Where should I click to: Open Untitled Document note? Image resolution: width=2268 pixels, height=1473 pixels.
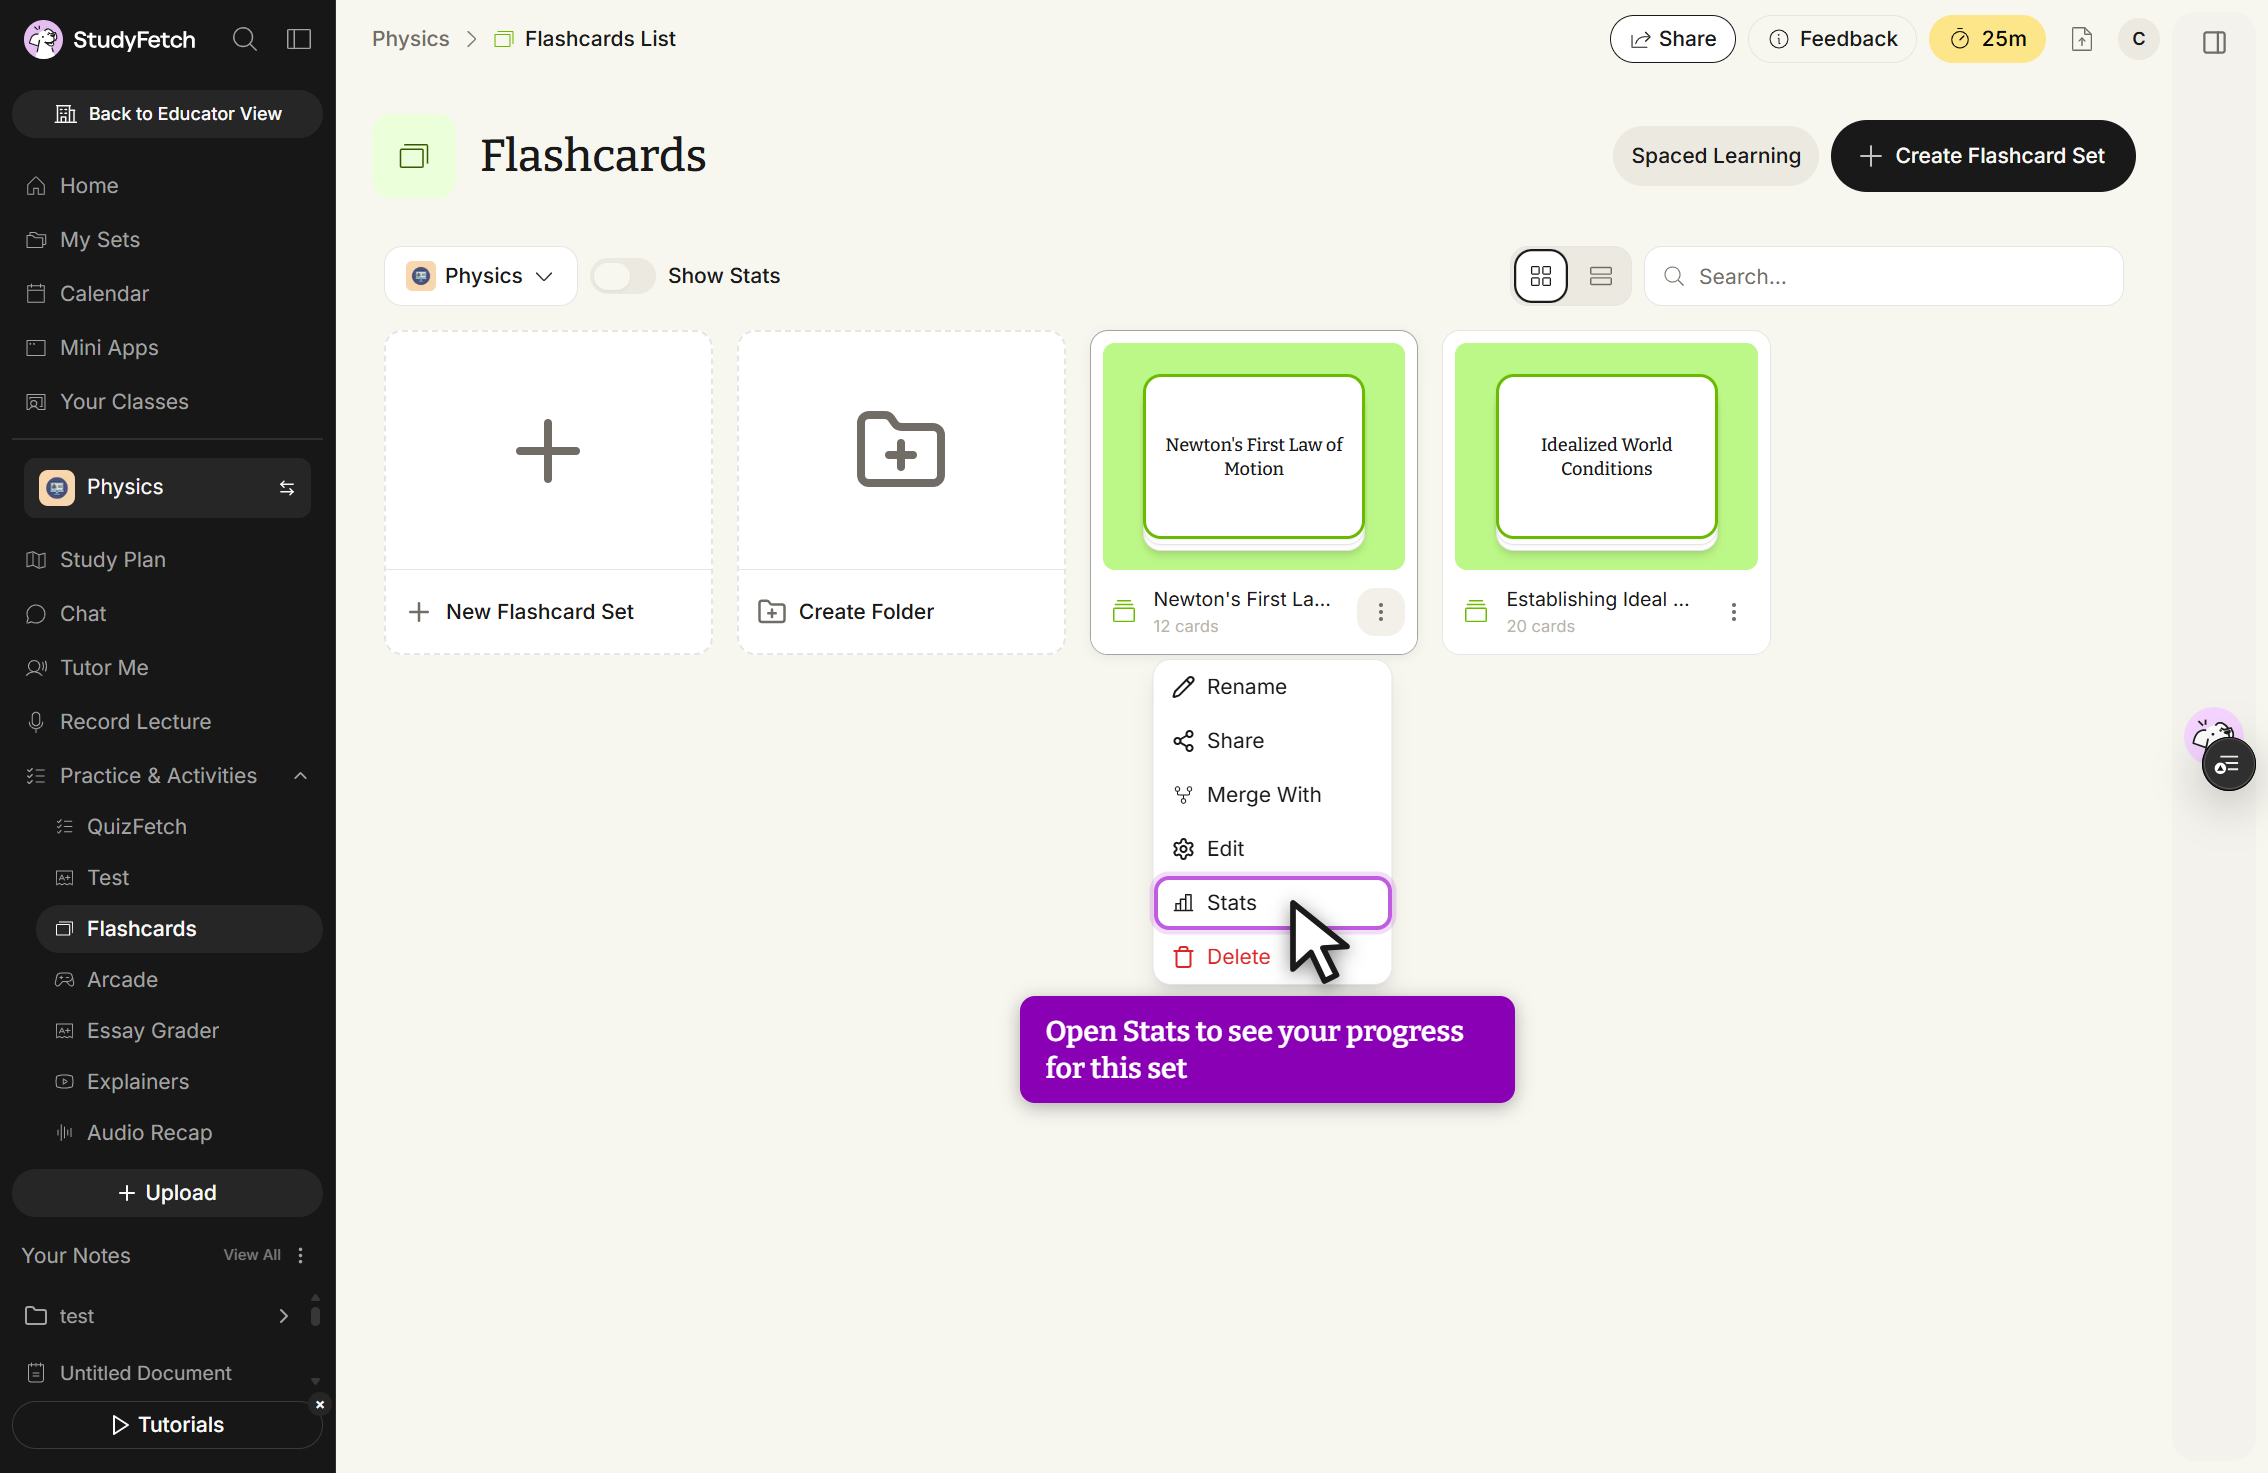click(145, 1373)
